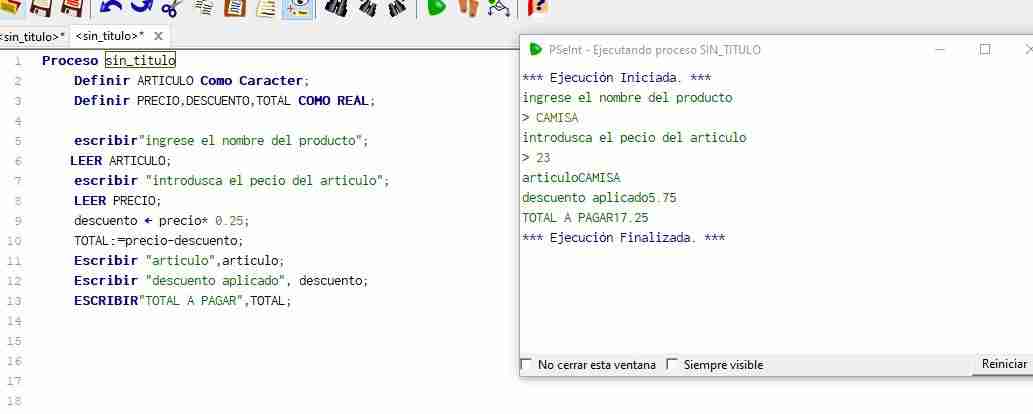The image size is (1033, 414).
Task: Undo the last edit
Action: (111, 7)
